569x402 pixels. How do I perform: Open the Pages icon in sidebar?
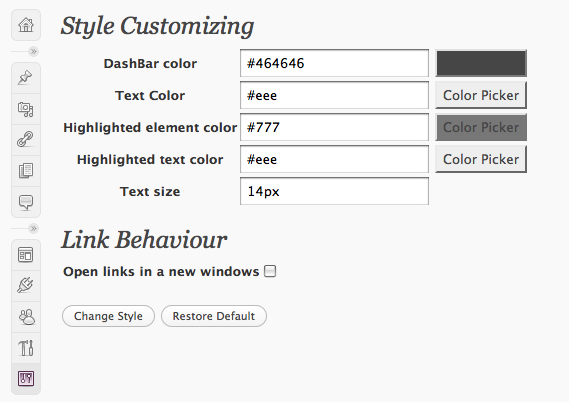click(x=26, y=171)
